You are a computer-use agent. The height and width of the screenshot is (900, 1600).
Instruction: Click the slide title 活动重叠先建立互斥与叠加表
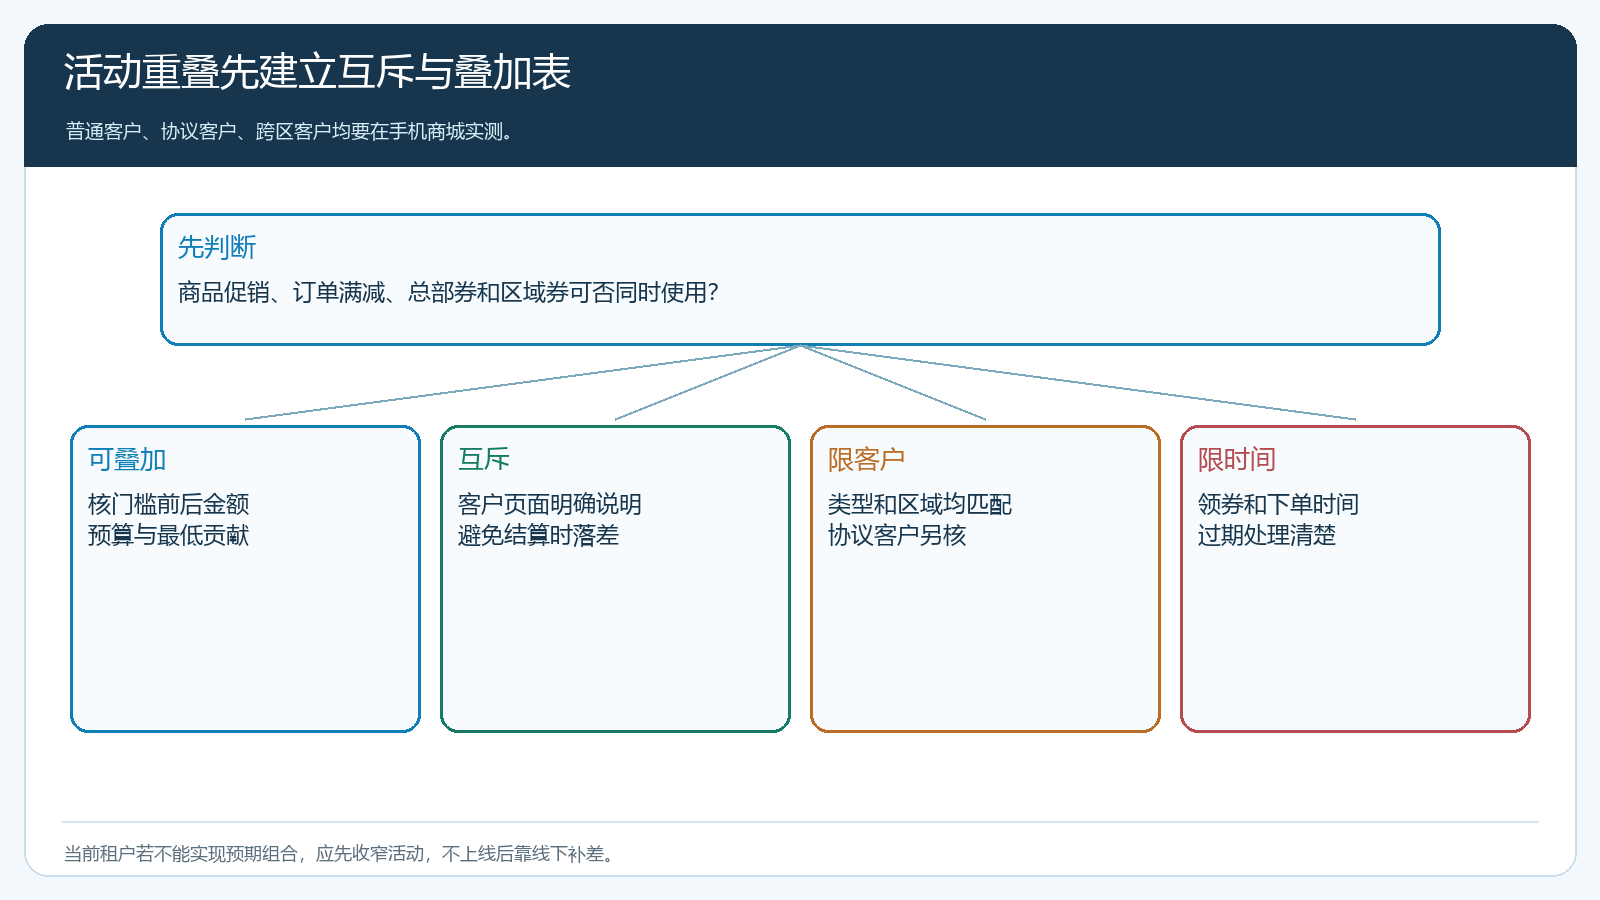[x=317, y=72]
